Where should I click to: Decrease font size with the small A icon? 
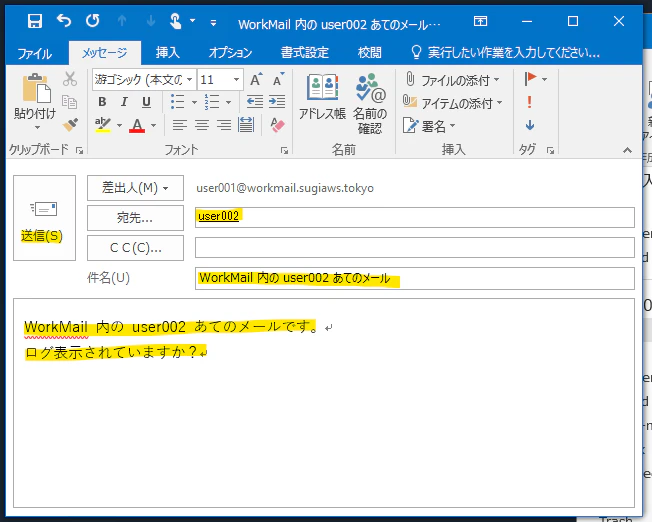pos(278,79)
